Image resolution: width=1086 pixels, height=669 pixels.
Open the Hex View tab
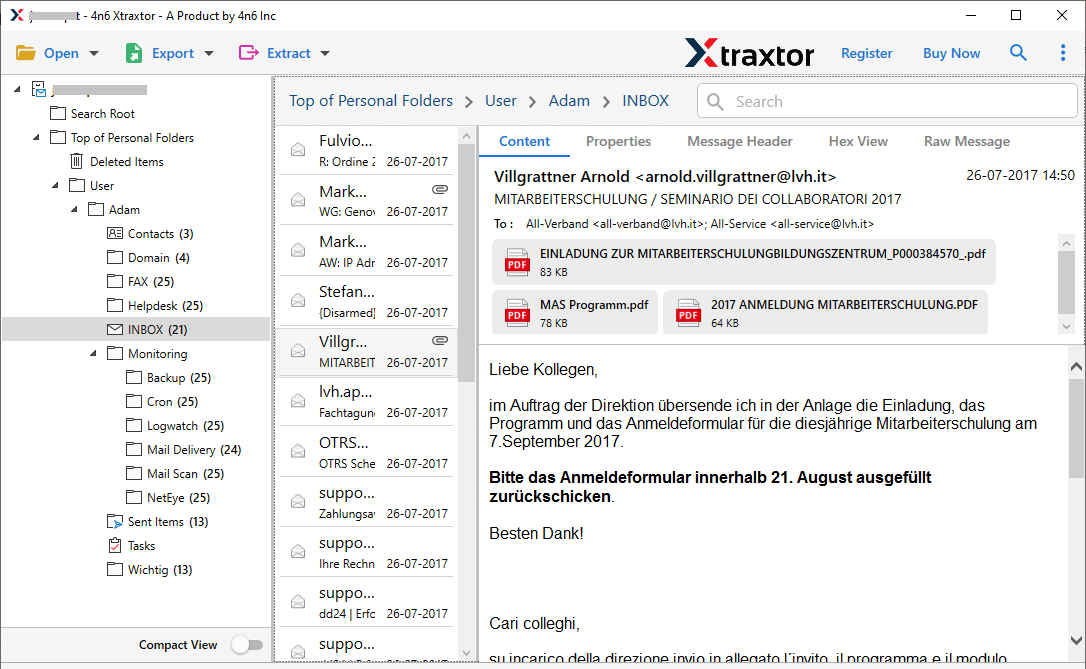point(858,141)
